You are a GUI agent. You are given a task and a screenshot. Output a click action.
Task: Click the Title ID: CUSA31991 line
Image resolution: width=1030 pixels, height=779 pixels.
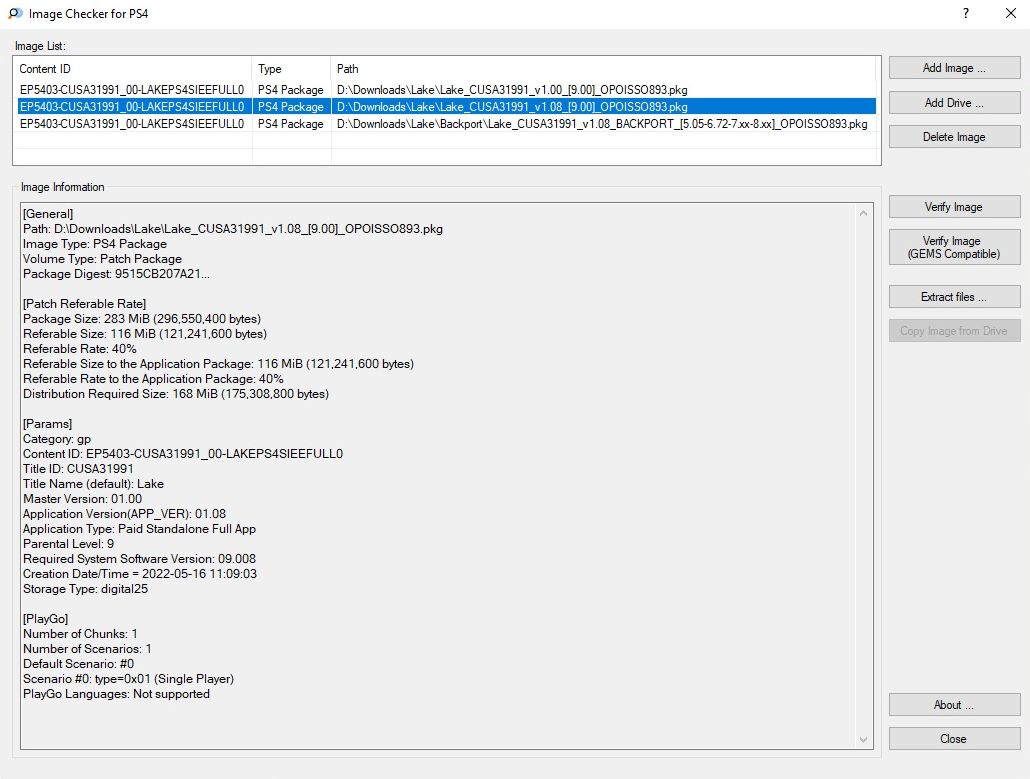click(78, 469)
